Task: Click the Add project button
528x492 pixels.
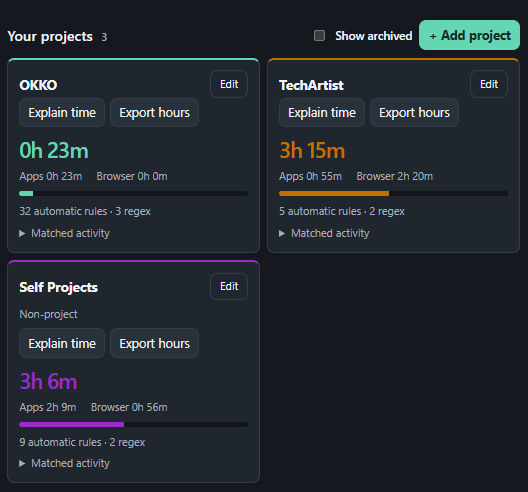Action: (469, 35)
